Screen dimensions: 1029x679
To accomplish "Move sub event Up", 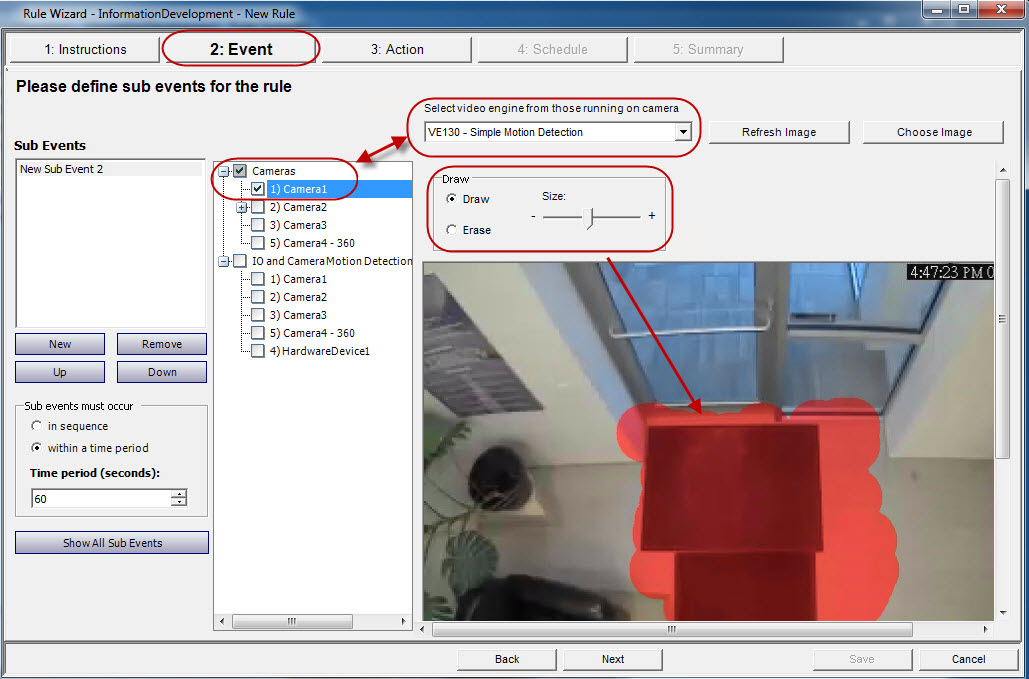I will 60,372.
